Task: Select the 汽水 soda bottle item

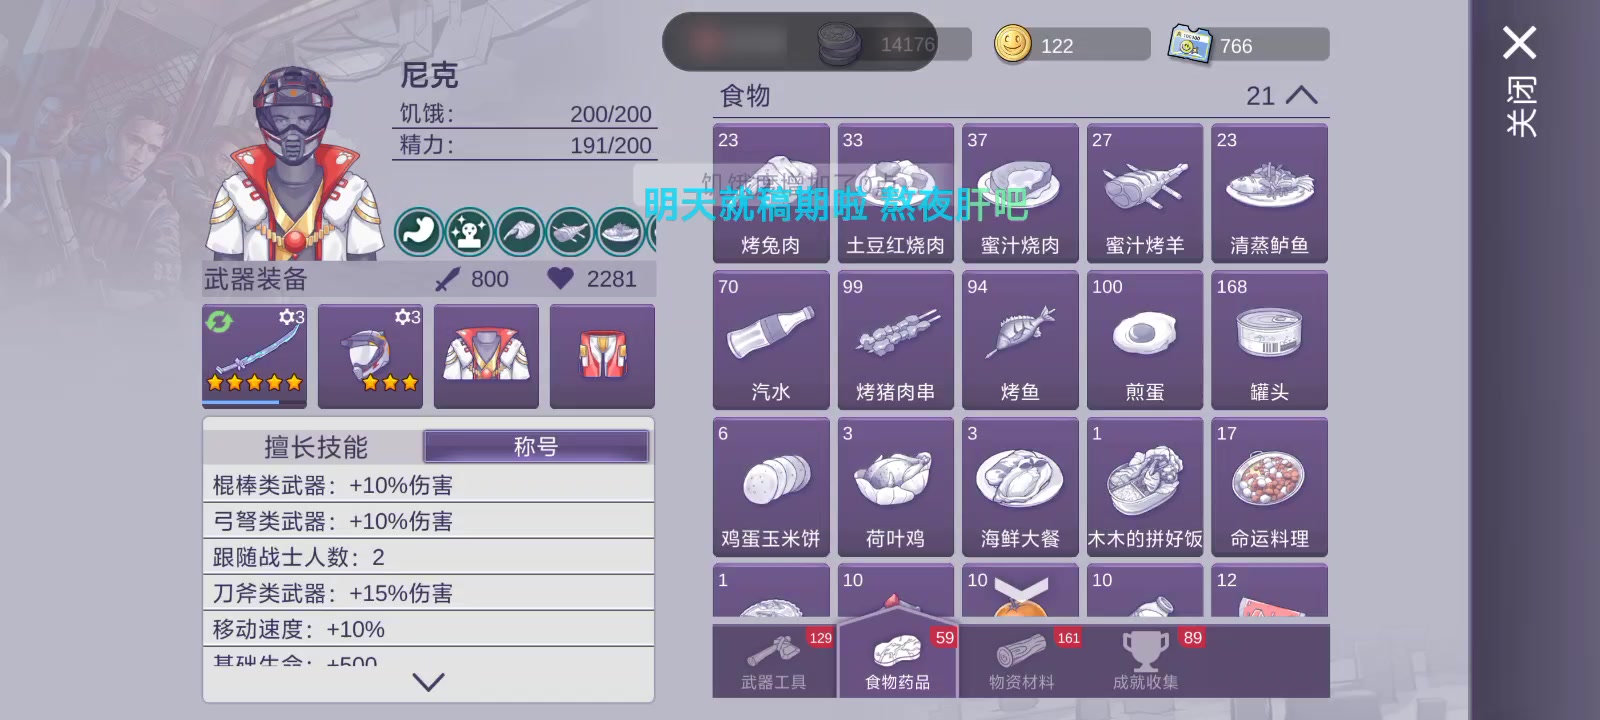Action: [x=771, y=340]
